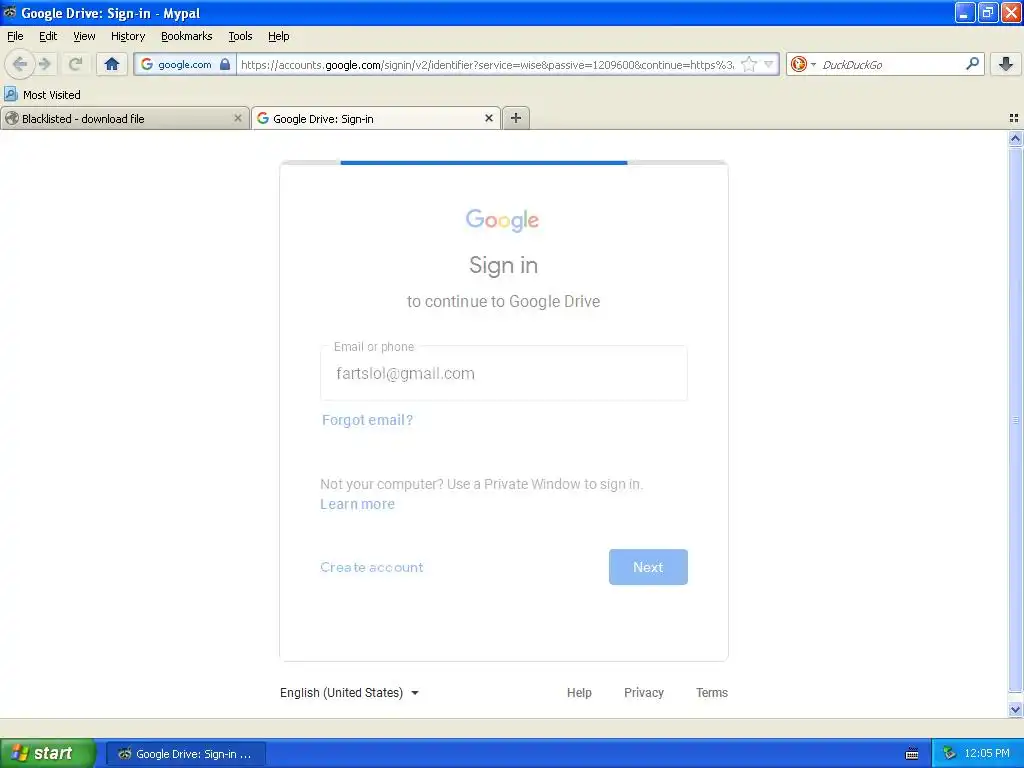1024x768 pixels.
Task: Click the scrollbar up arrow
Action: tap(1015, 138)
